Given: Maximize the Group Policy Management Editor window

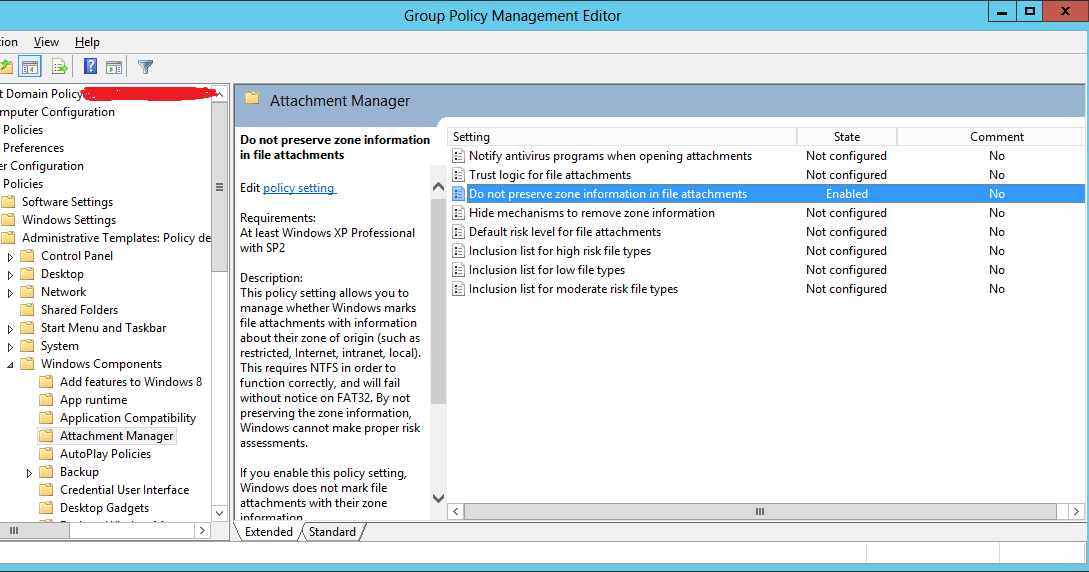Looking at the screenshot, I should pyautogui.click(x=1029, y=11).
